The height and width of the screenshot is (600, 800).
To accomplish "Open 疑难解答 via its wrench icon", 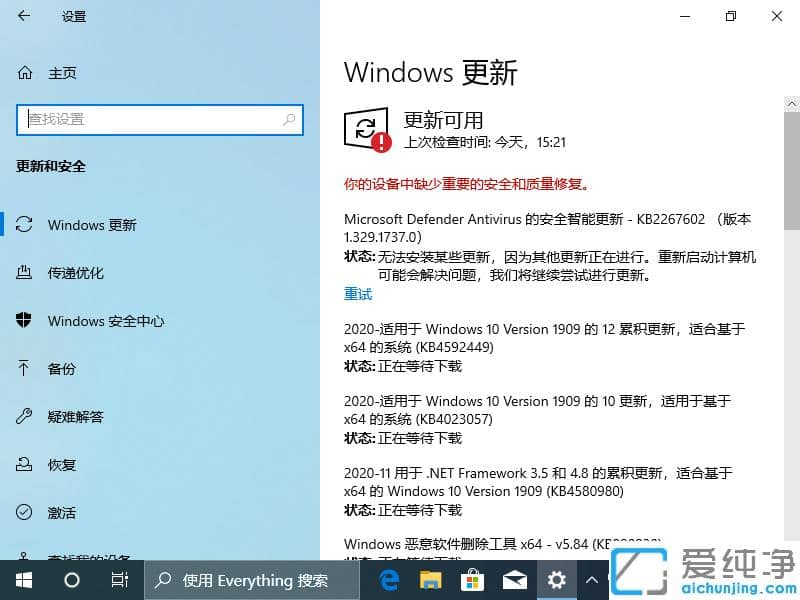I will 24,417.
